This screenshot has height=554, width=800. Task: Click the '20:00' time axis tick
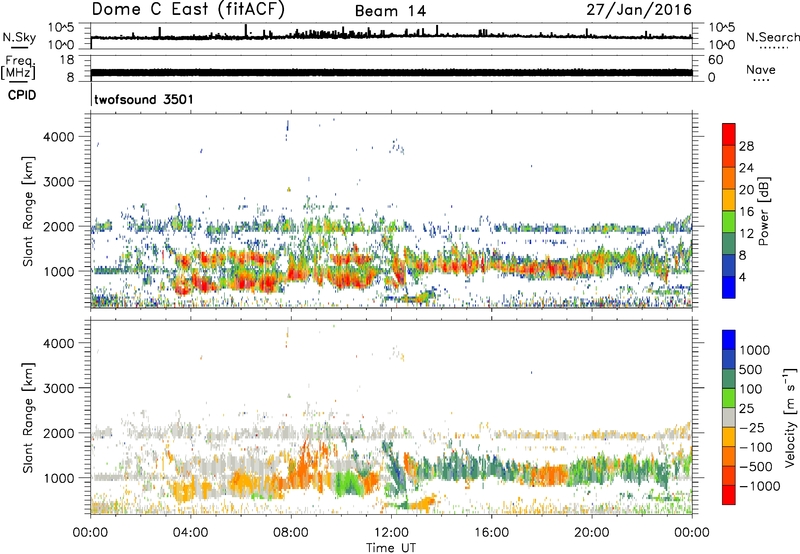click(592, 533)
